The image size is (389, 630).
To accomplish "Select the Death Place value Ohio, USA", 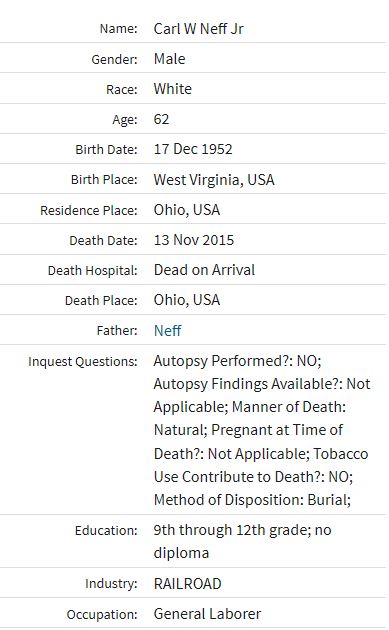I will tap(187, 300).
